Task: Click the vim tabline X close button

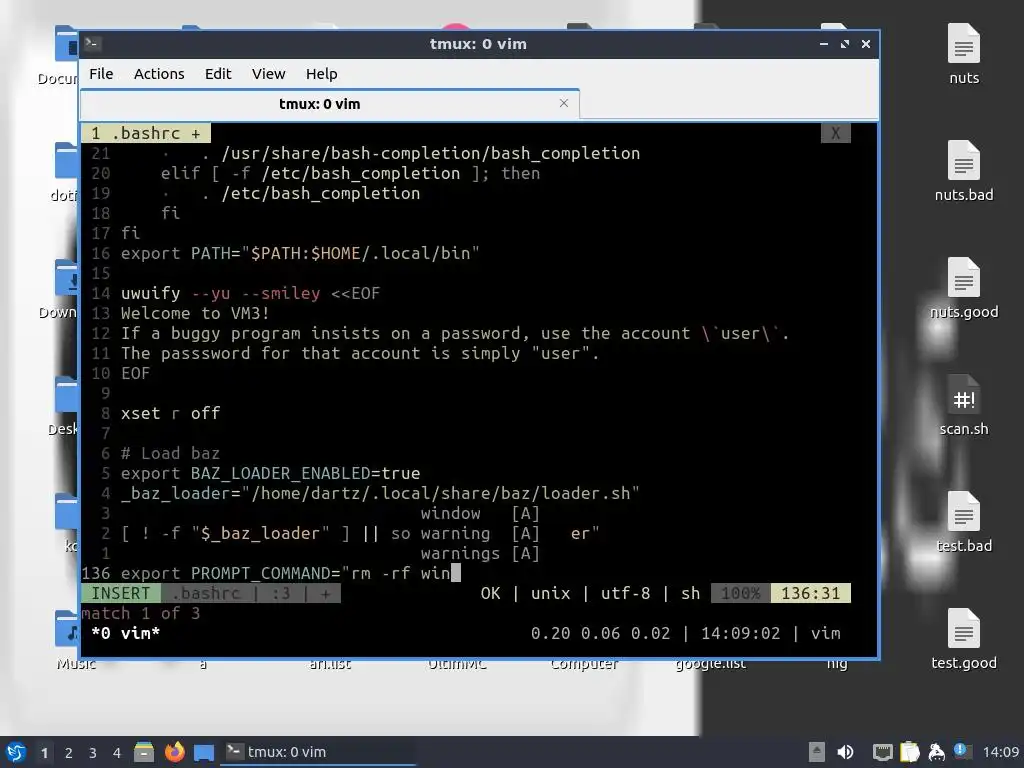Action: pos(835,133)
